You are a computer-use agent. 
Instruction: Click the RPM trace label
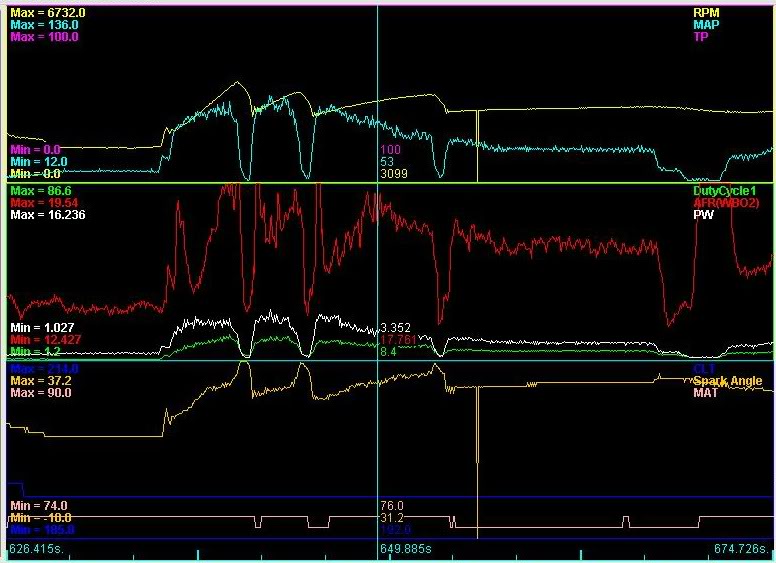point(706,13)
